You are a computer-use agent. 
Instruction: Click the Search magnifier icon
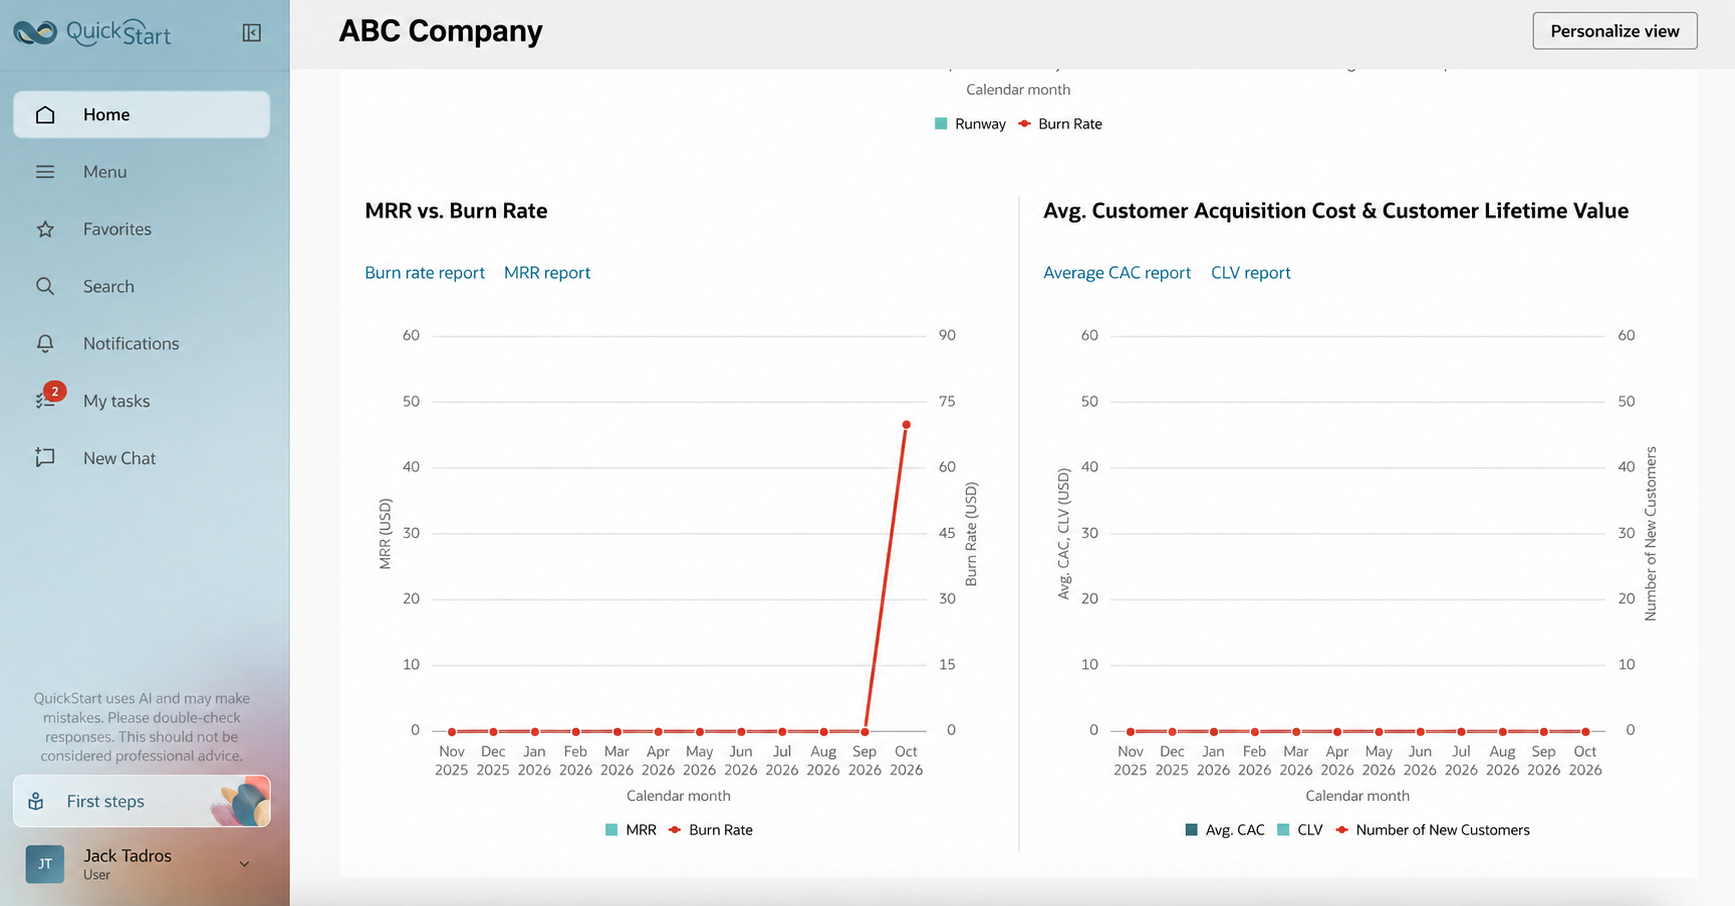click(x=45, y=286)
